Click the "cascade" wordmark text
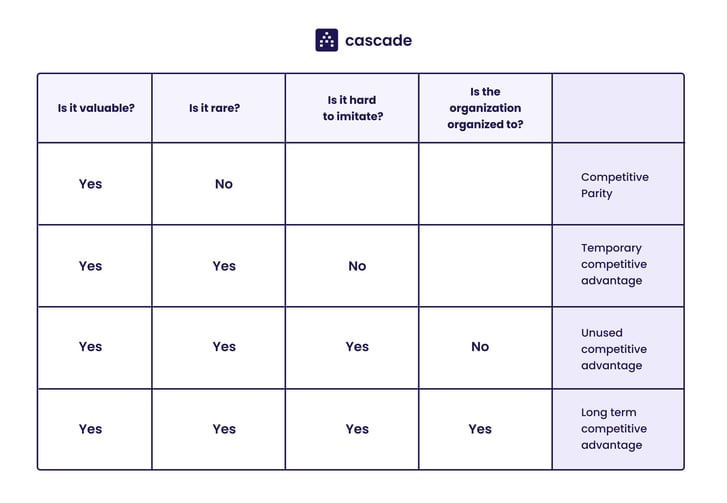 point(378,41)
